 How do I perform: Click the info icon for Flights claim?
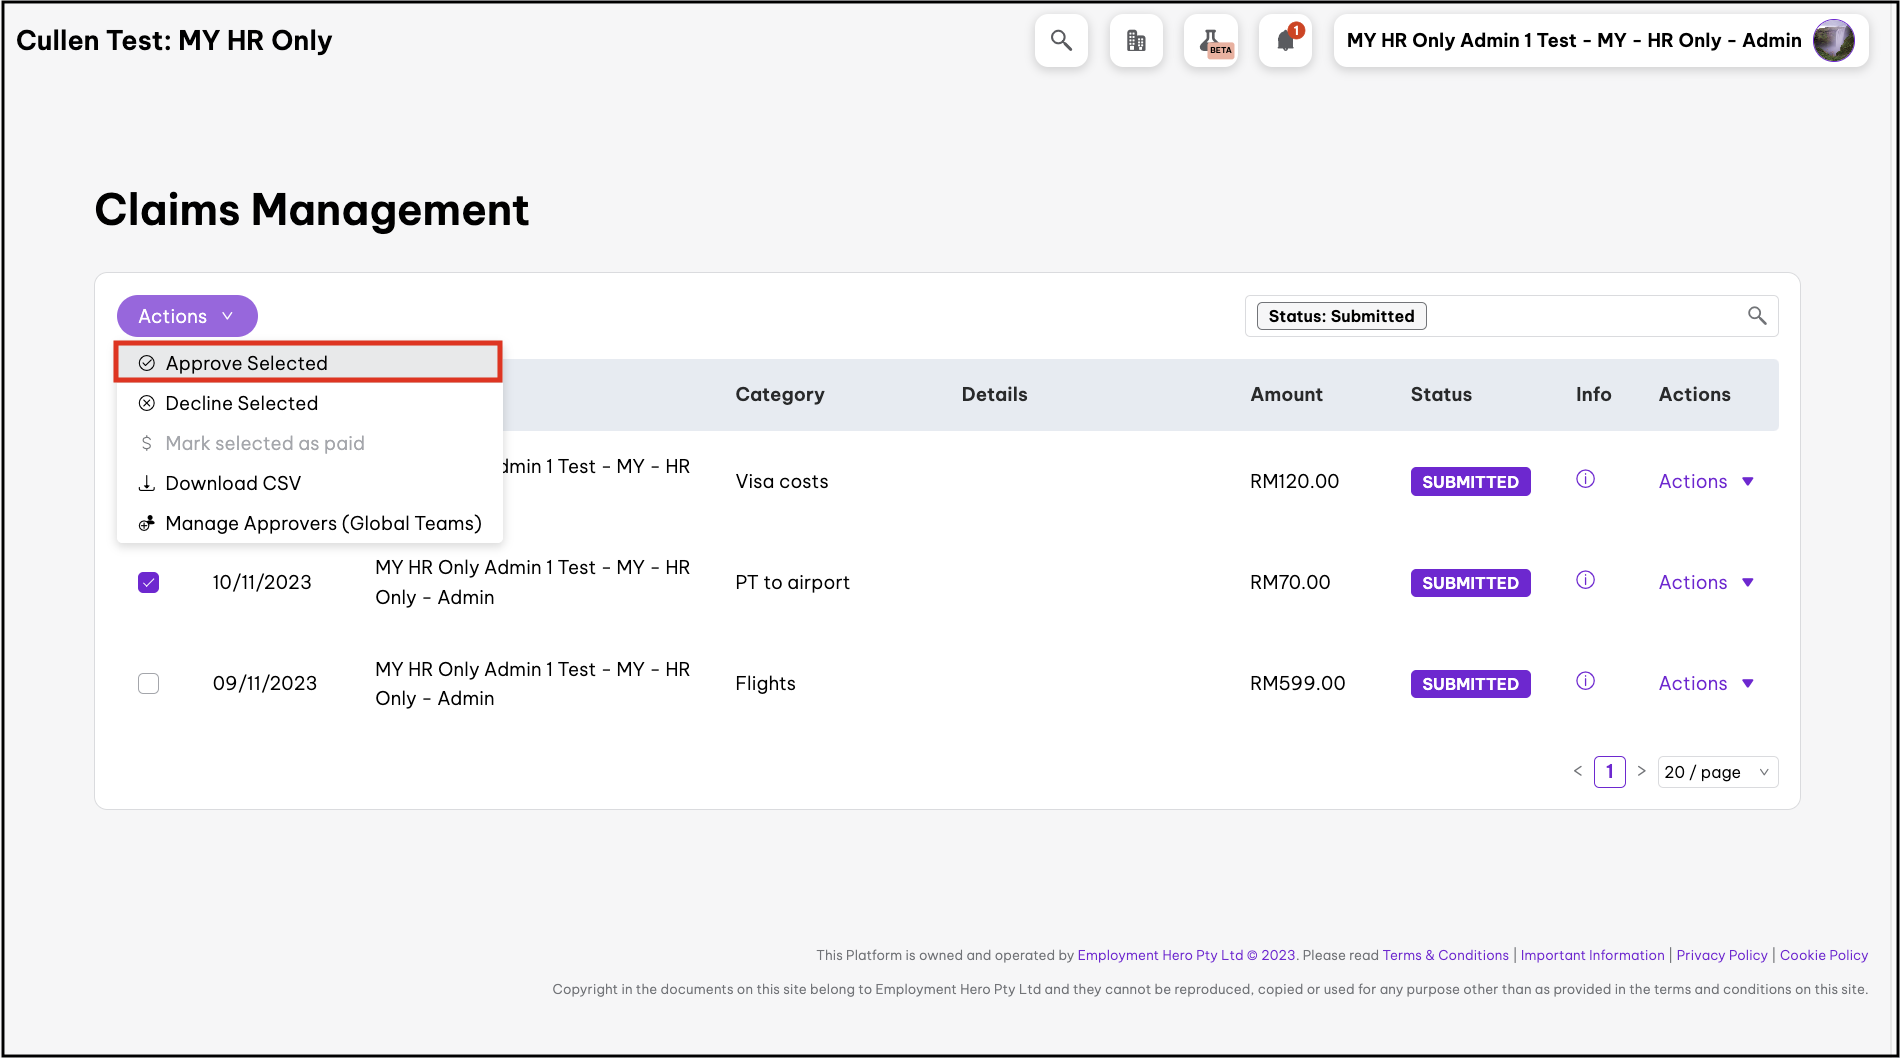click(x=1585, y=681)
